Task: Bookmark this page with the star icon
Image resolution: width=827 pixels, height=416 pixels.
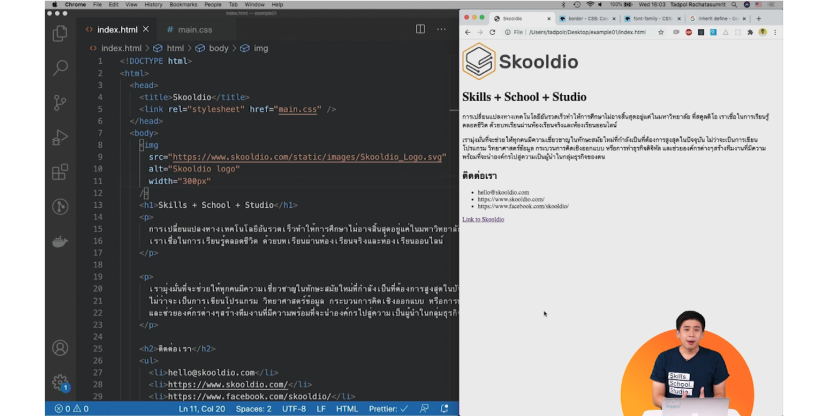Action: 661,32
